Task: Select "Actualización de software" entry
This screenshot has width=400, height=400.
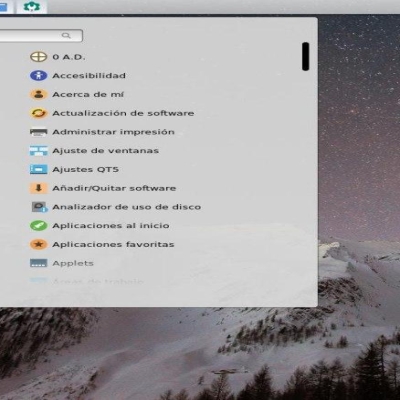Action: coord(123,113)
